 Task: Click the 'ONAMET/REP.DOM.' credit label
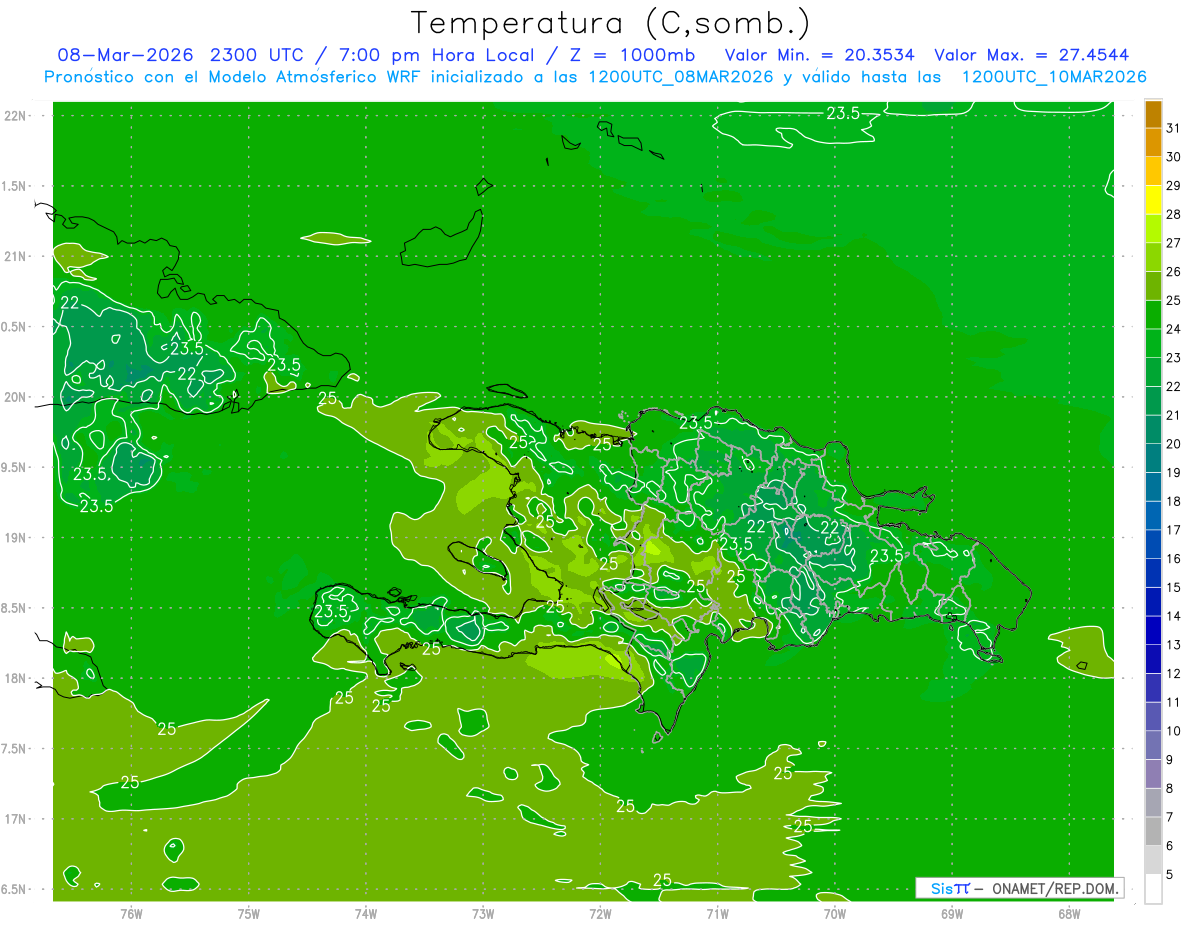pos(1049,888)
